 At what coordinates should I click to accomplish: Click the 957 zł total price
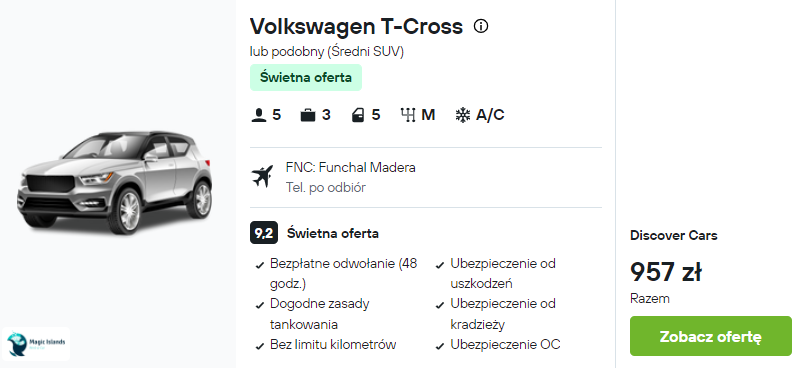(666, 272)
